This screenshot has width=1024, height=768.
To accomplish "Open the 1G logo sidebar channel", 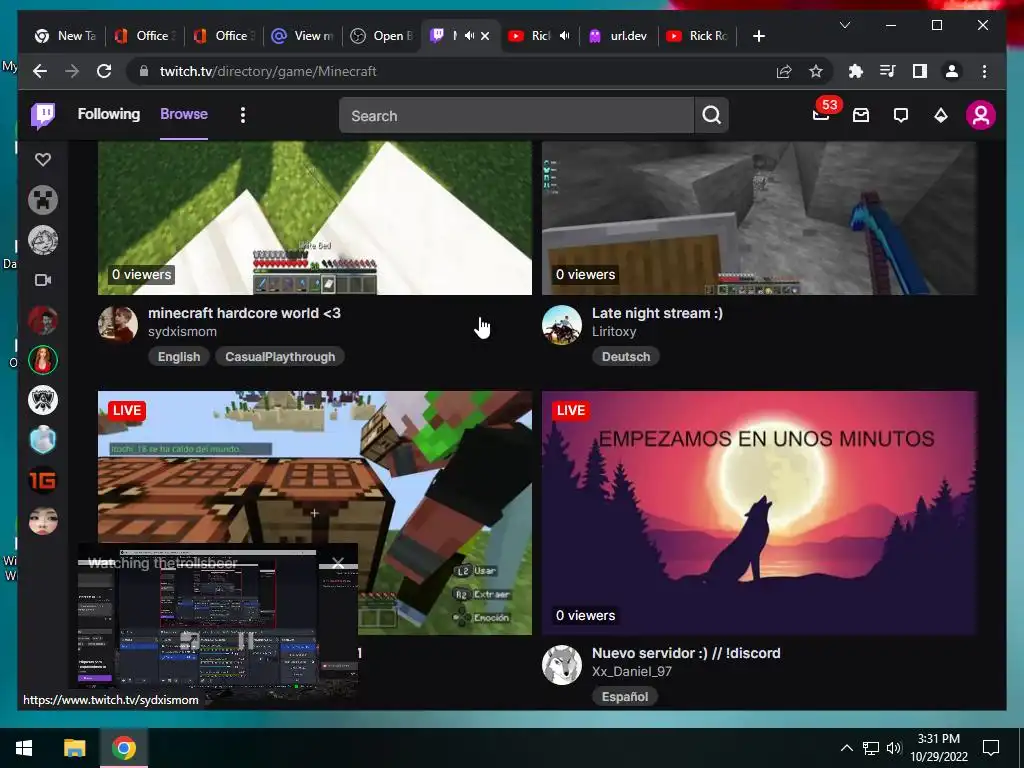I will point(43,481).
